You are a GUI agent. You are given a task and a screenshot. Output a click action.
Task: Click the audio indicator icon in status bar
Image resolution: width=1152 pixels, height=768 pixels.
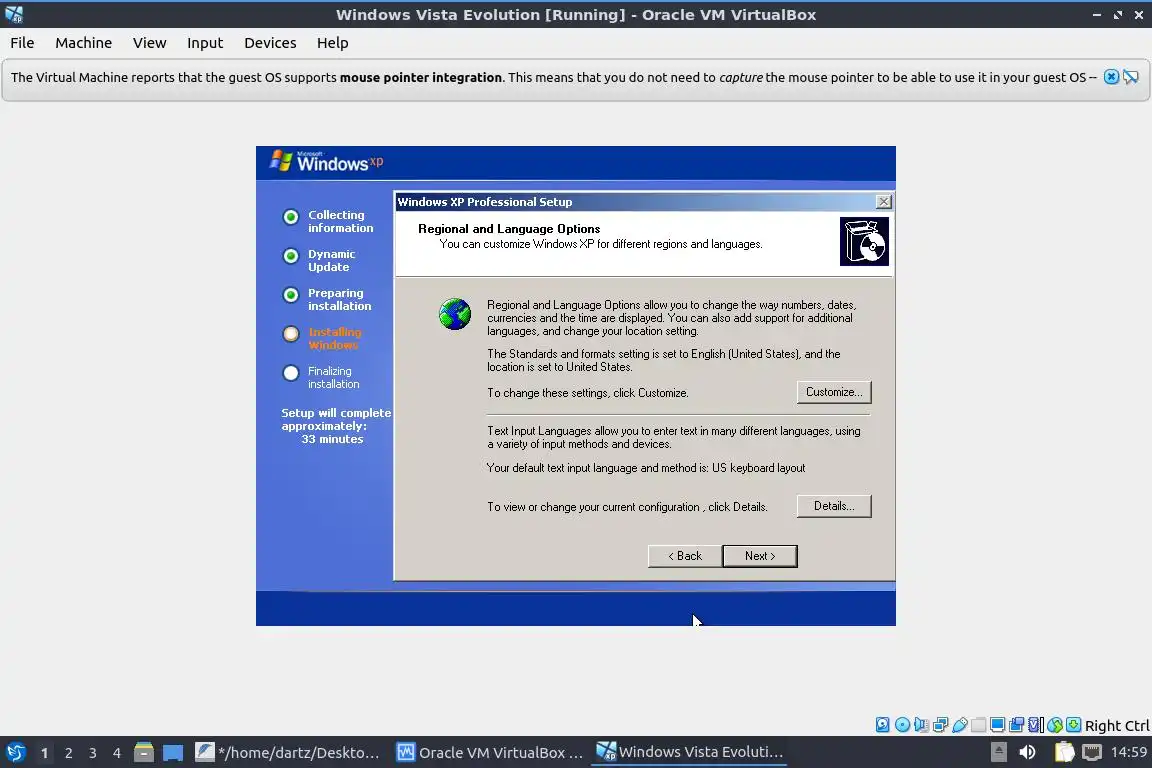tap(921, 725)
